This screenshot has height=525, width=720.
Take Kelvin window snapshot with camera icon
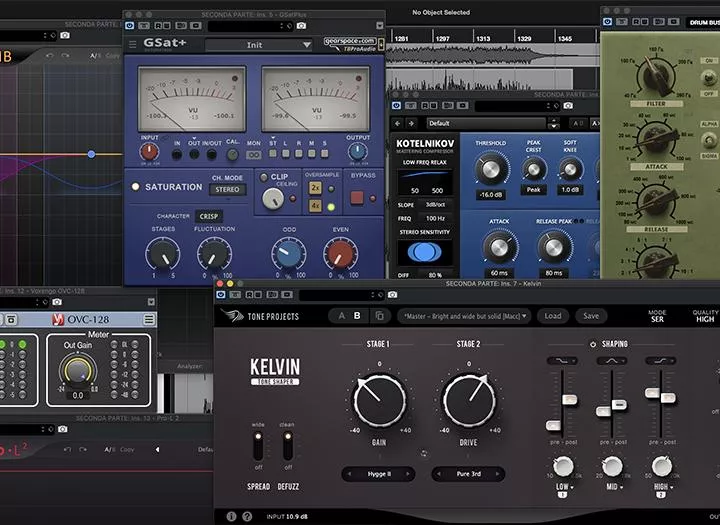coord(392,294)
